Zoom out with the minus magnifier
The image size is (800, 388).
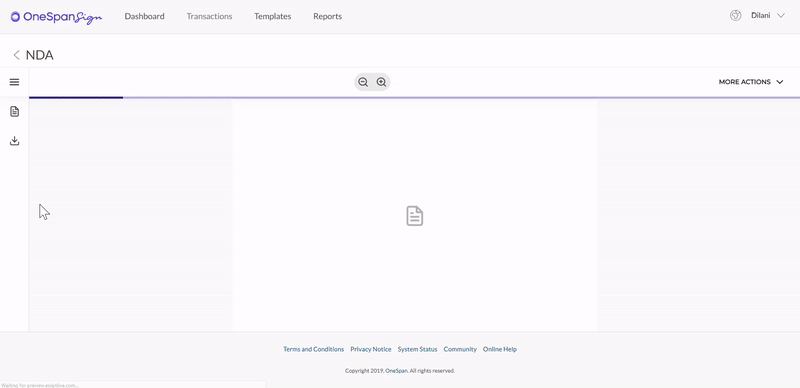(363, 82)
